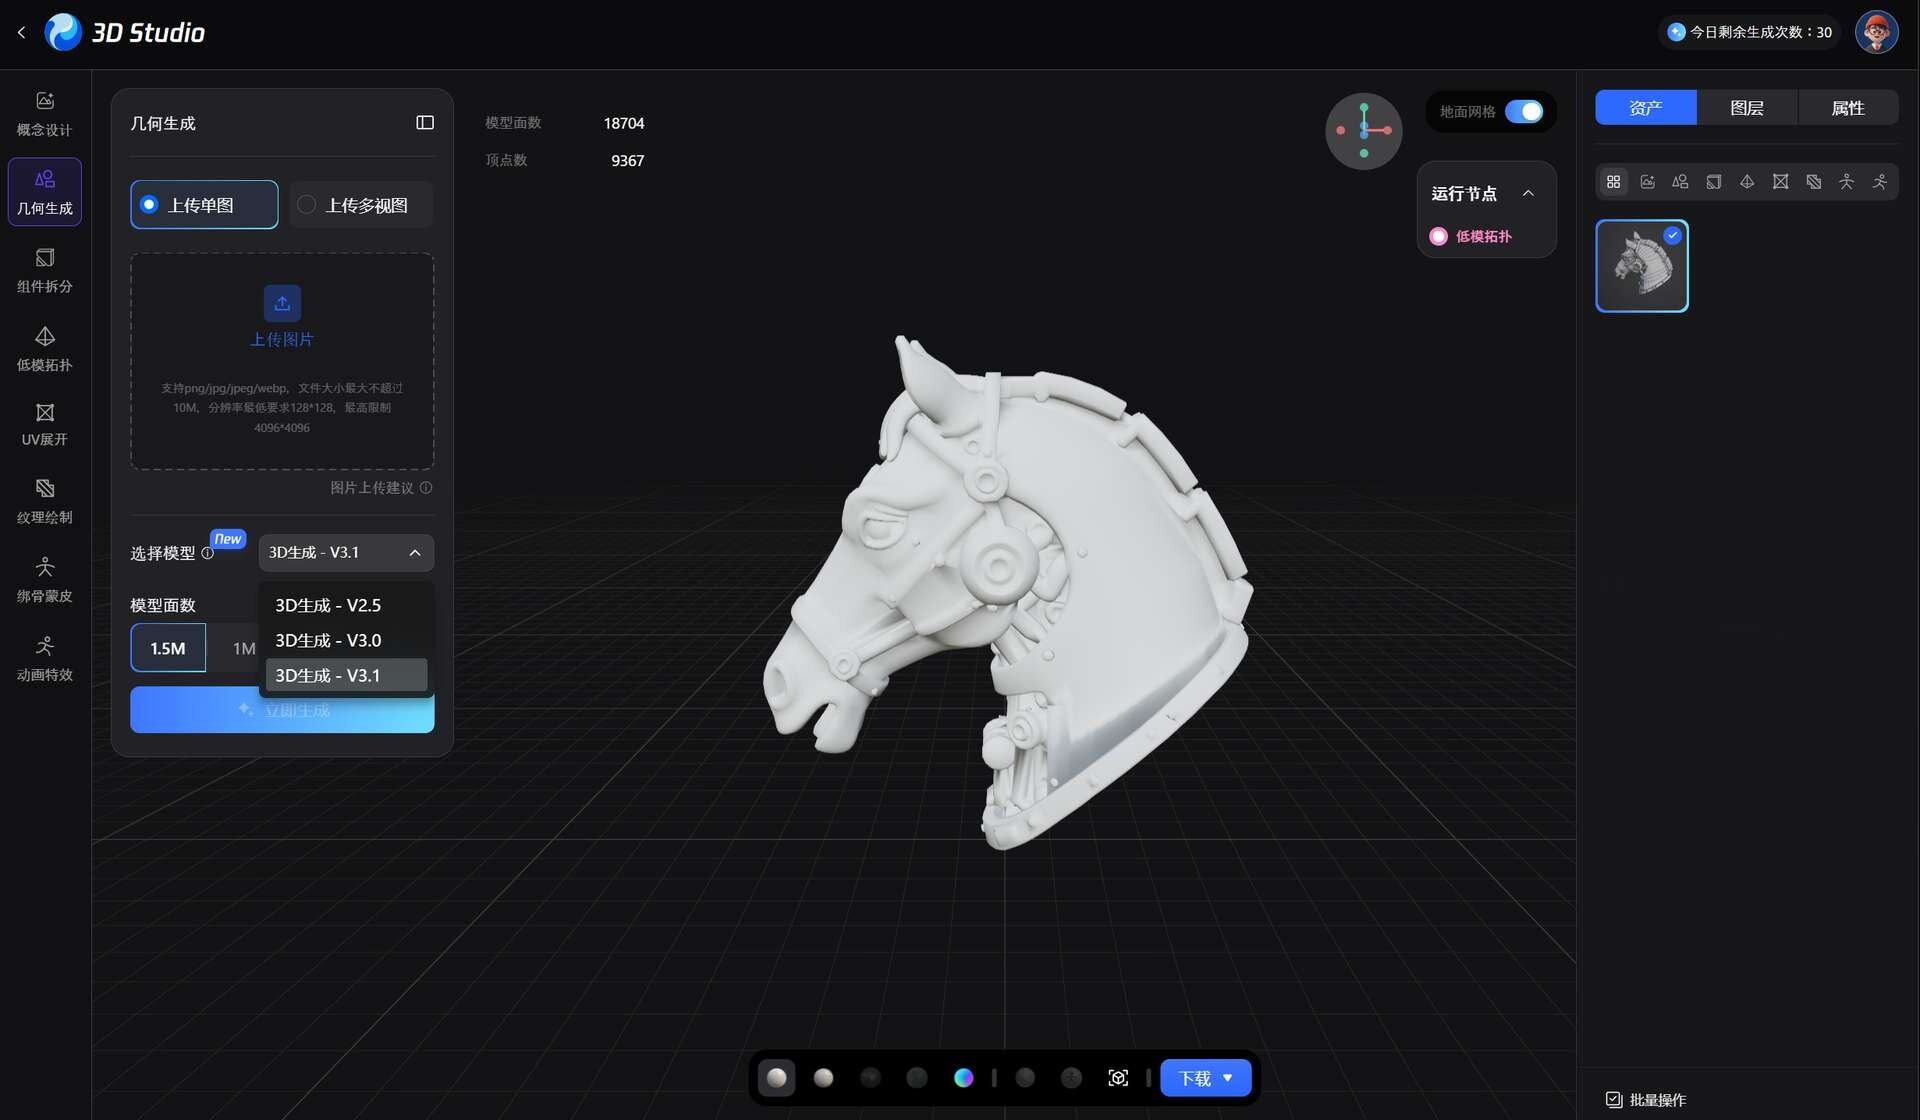
Task: Check the 批量操作 checkbox
Action: (1614, 1100)
